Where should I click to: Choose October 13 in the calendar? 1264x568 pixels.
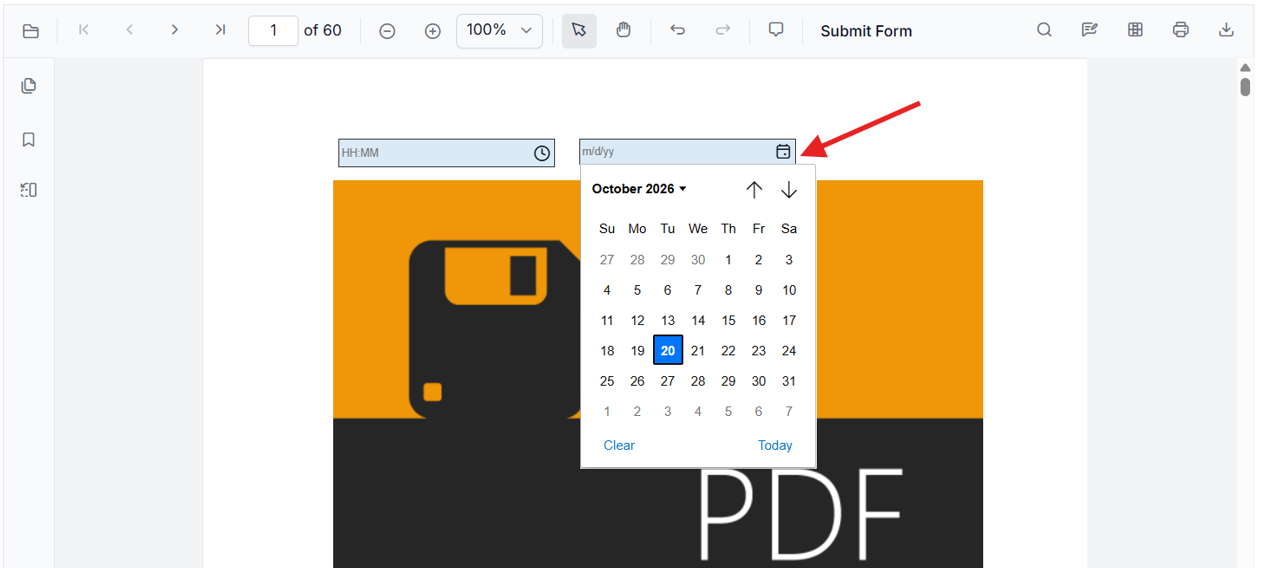[x=668, y=320]
